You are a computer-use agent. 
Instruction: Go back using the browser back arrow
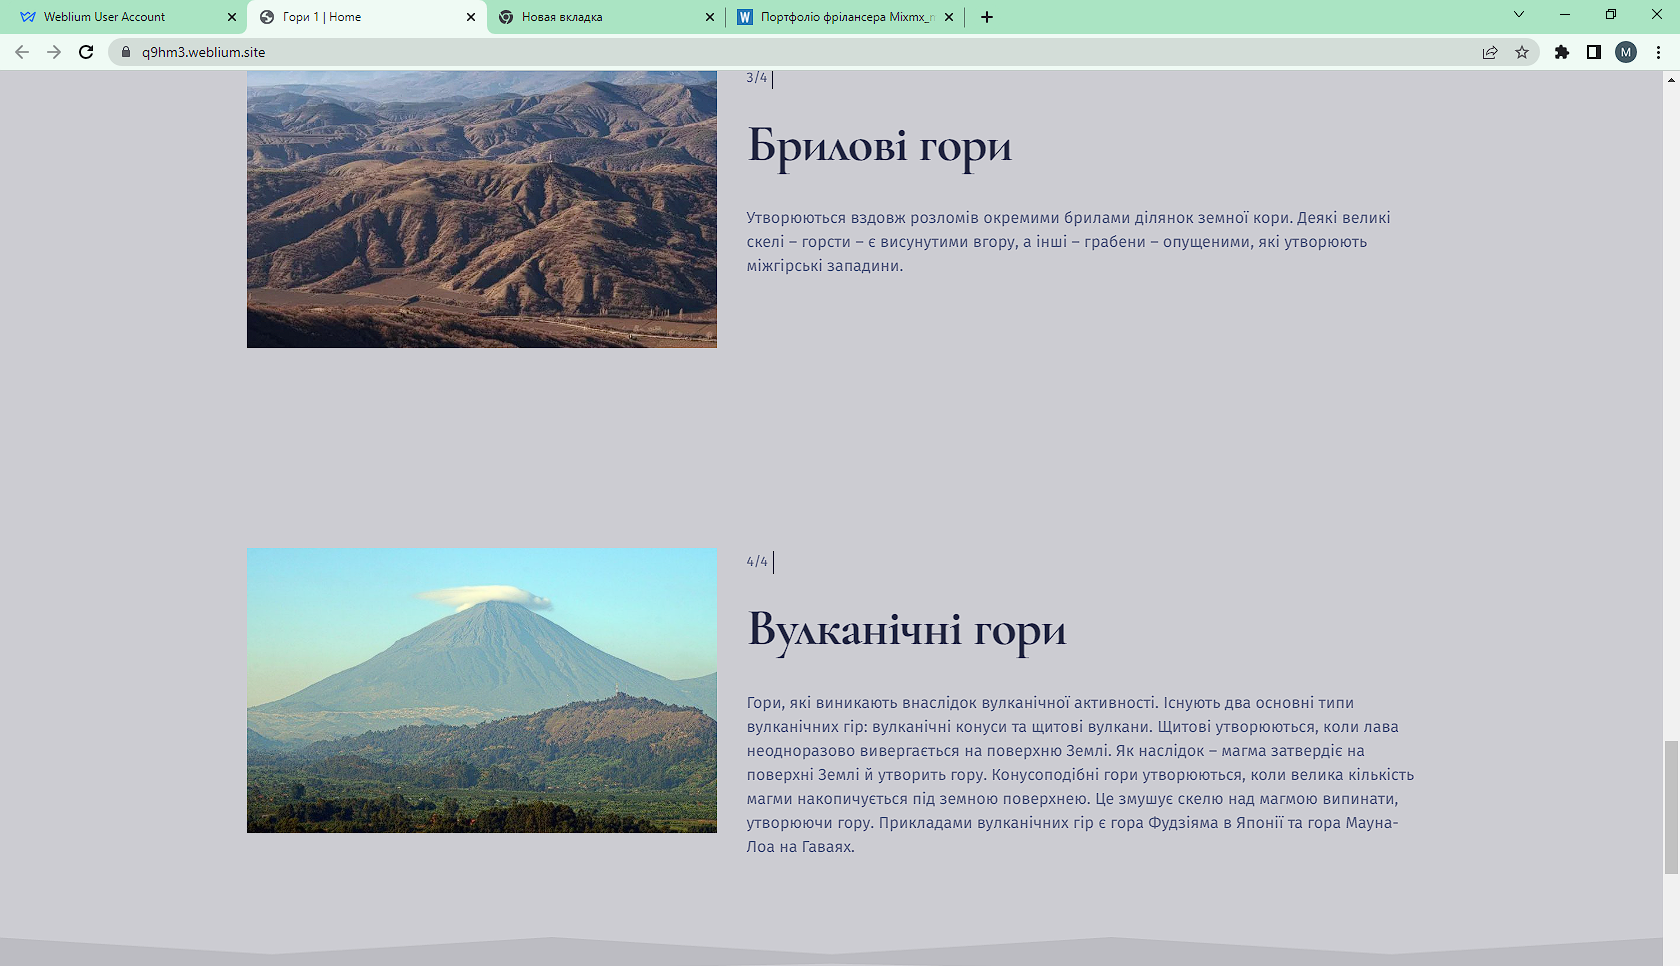tap(22, 52)
